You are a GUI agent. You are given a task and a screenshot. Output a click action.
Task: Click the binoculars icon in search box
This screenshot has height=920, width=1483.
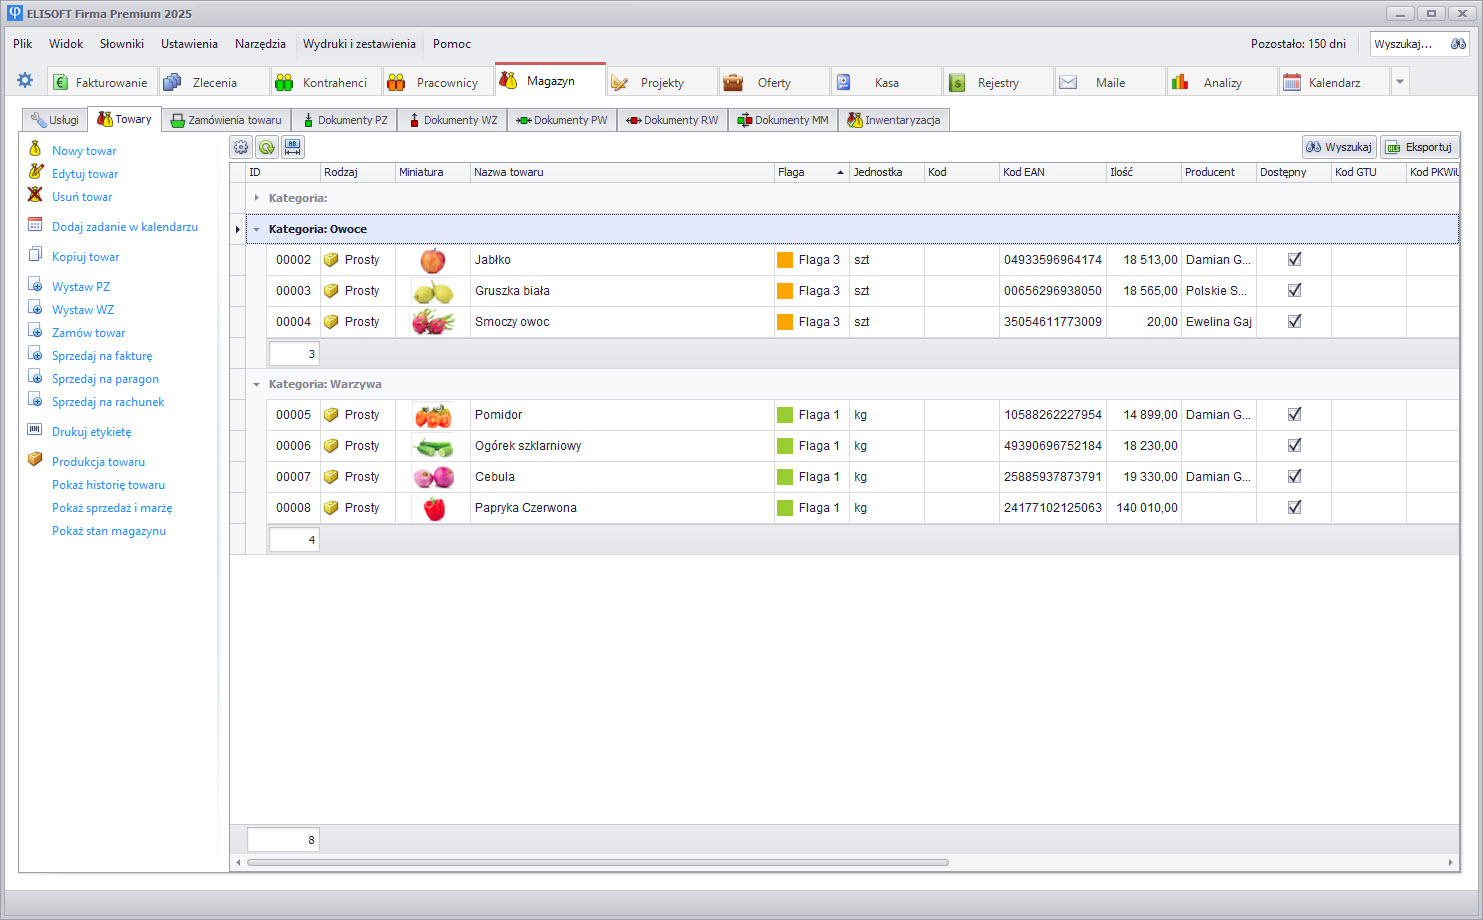(x=1458, y=44)
